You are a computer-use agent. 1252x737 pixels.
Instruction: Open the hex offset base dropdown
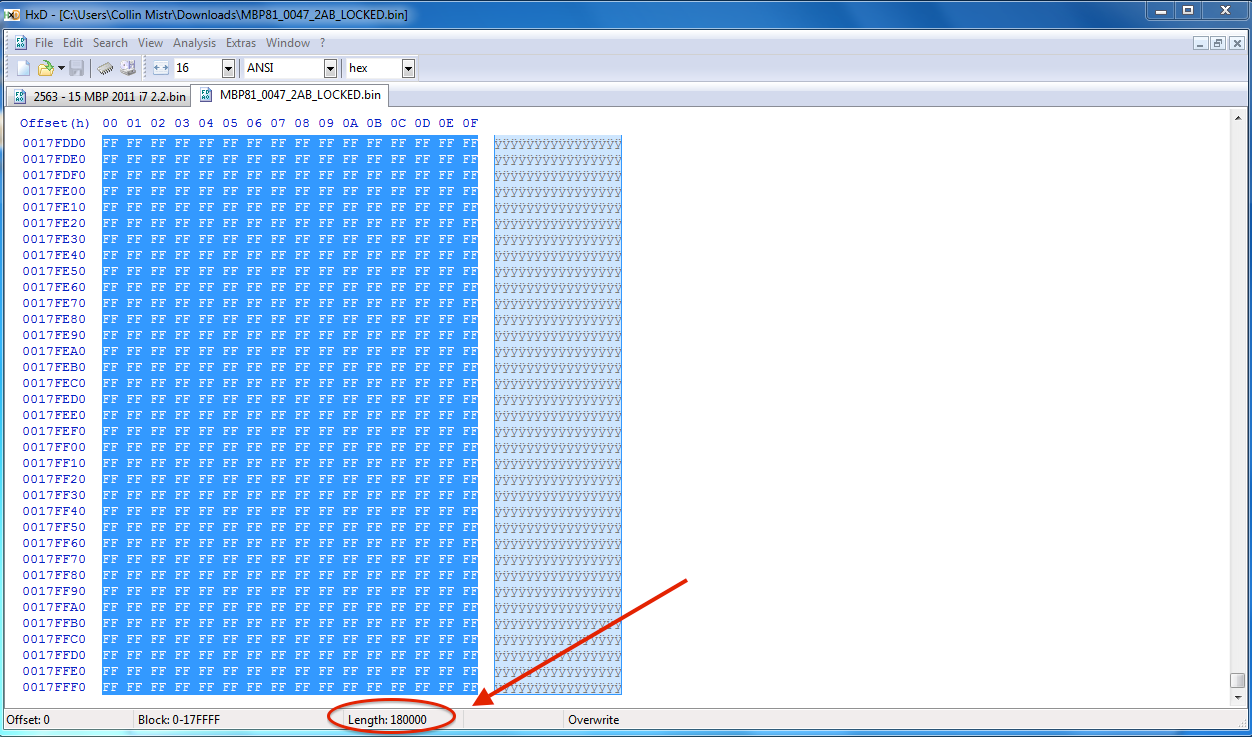408,68
